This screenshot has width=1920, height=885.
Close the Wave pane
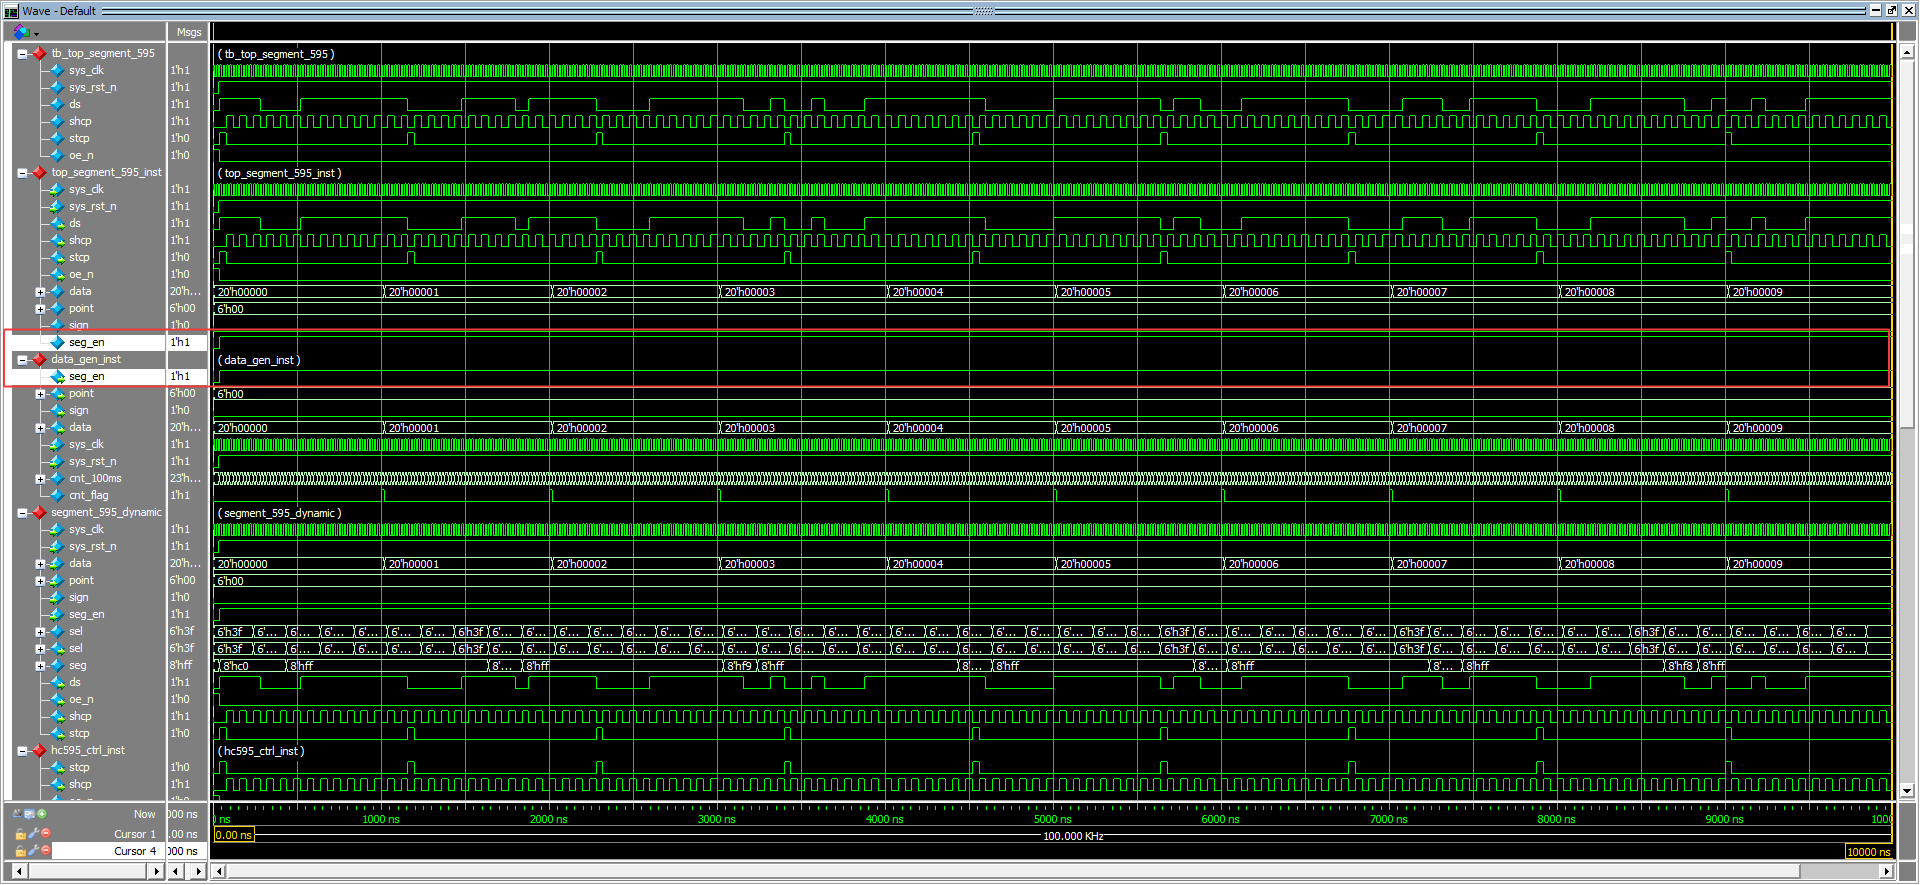1908,10
